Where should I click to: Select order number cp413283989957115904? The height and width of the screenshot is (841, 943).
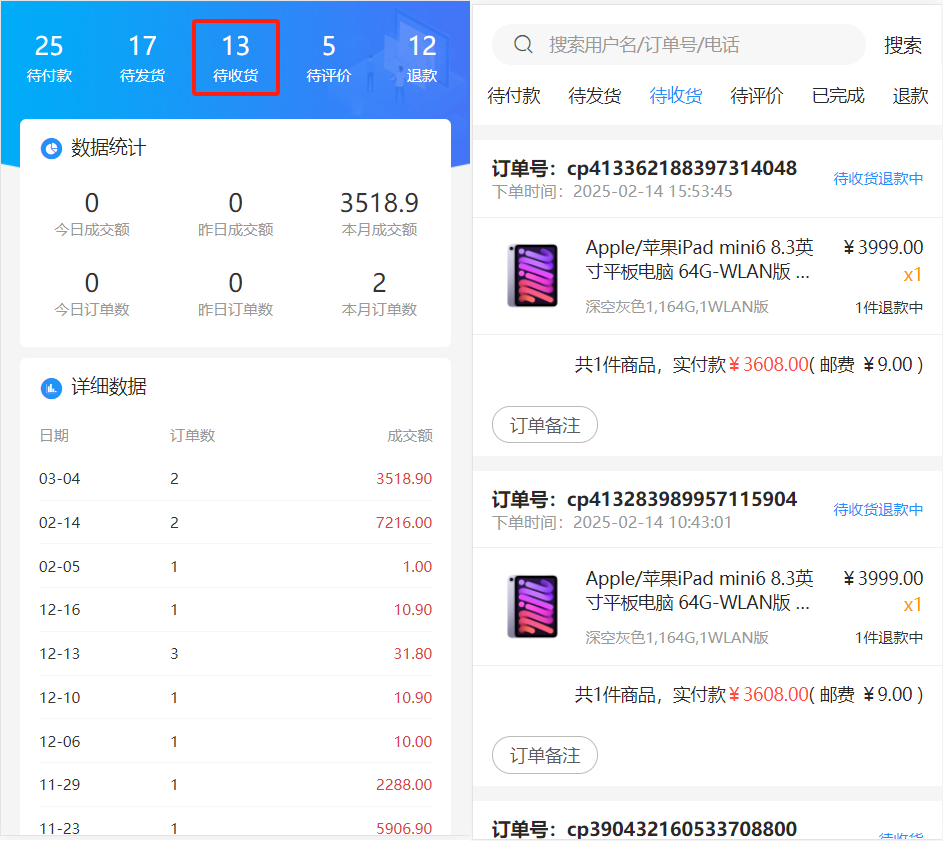point(682,499)
